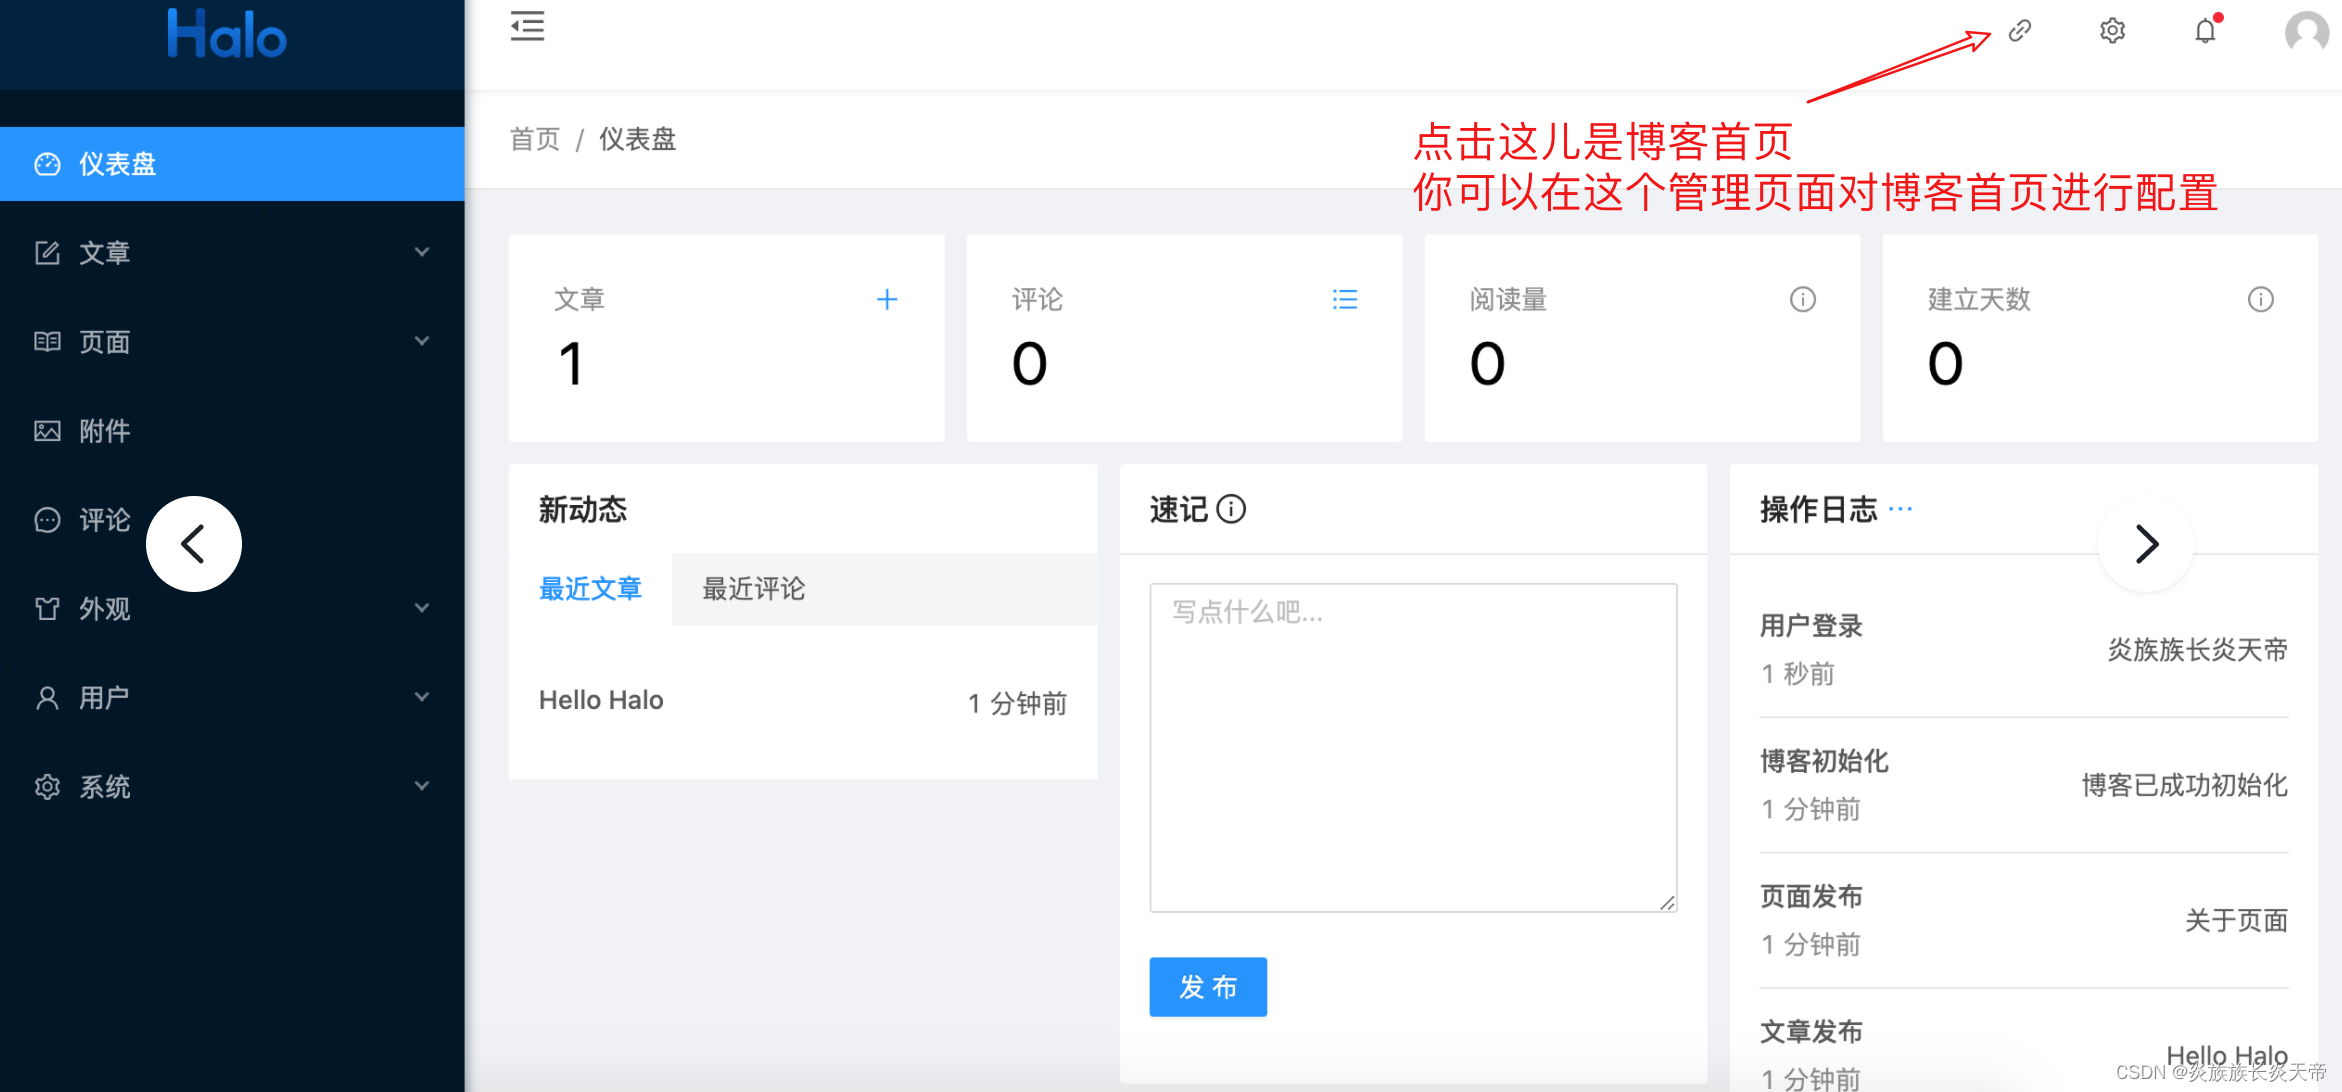Check notifications via the bell icon
Image resolution: width=2342 pixels, height=1092 pixels.
pyautogui.click(x=2206, y=31)
